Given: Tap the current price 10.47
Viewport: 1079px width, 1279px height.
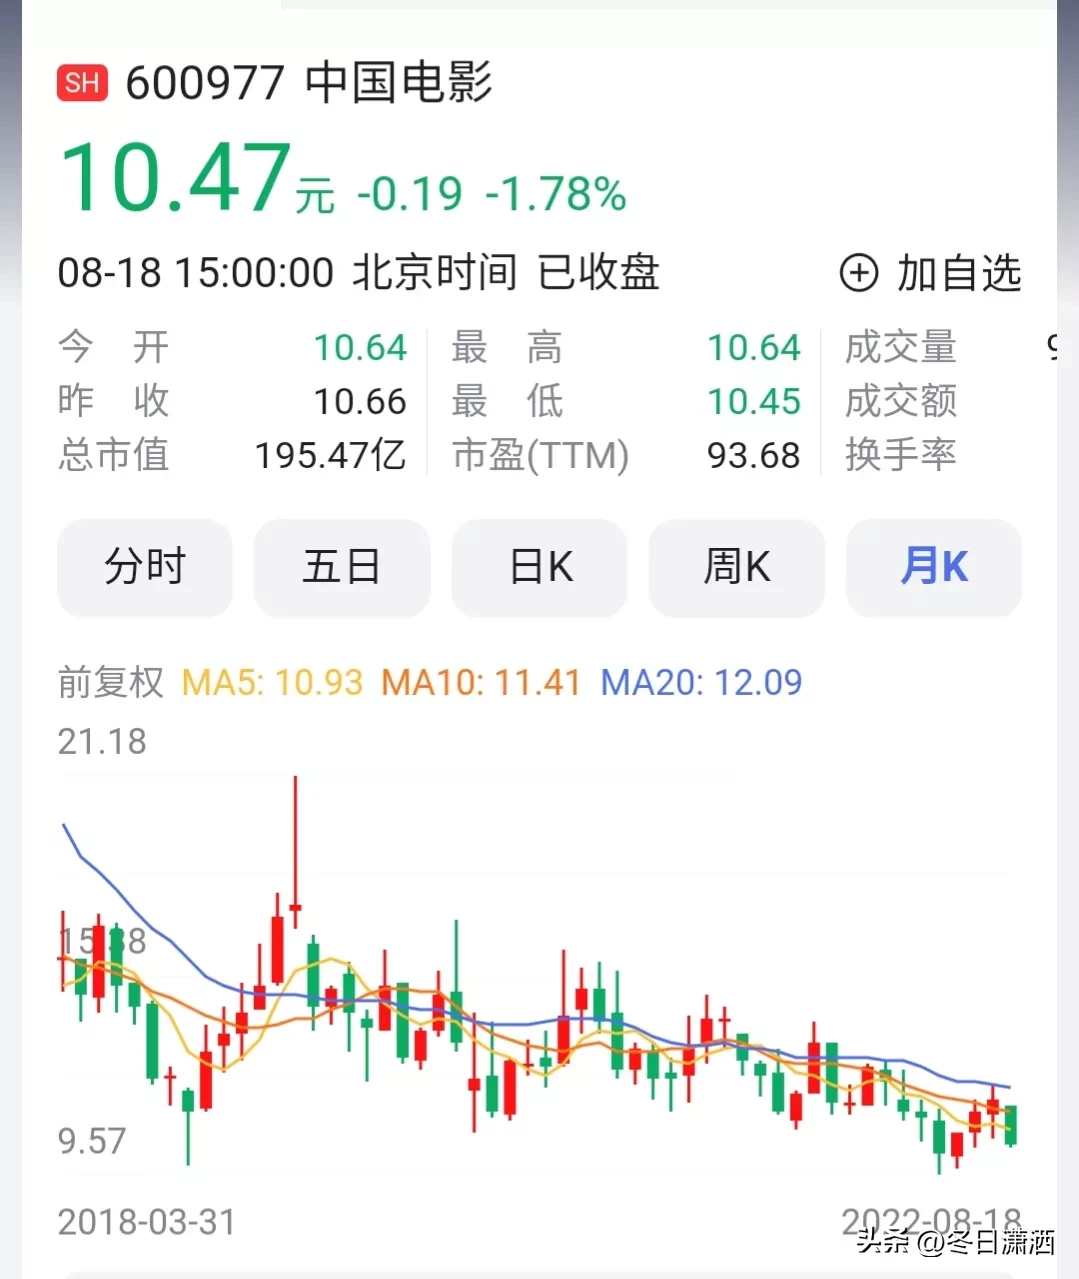Looking at the screenshot, I should 175,177.
